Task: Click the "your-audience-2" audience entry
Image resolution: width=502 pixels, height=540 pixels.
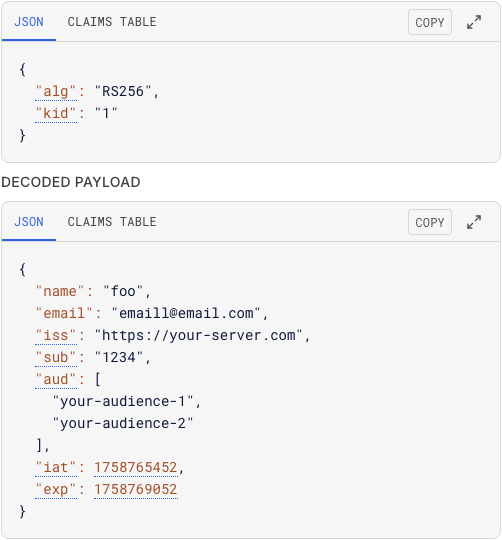Action: click(x=123, y=424)
